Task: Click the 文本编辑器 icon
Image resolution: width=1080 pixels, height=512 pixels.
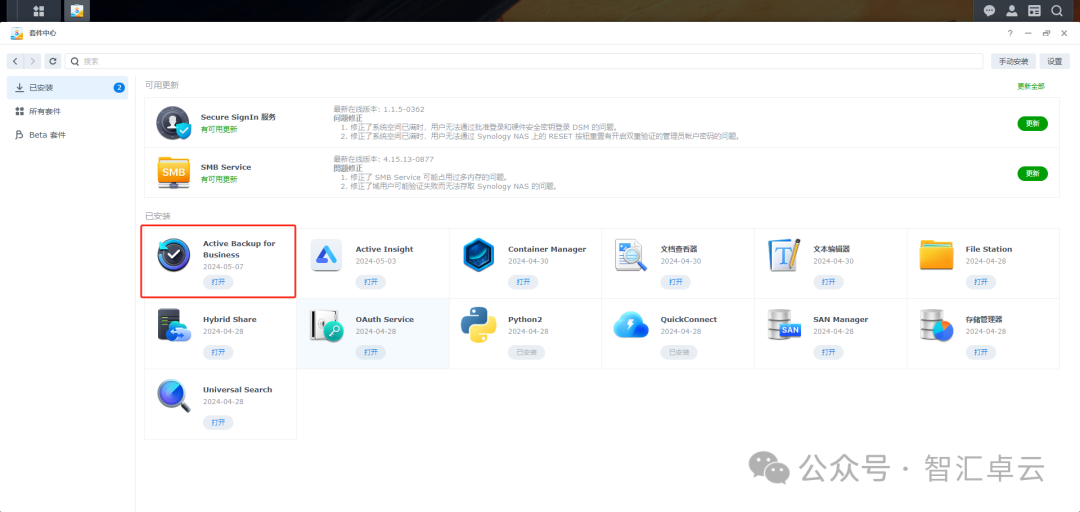Action: click(x=784, y=256)
